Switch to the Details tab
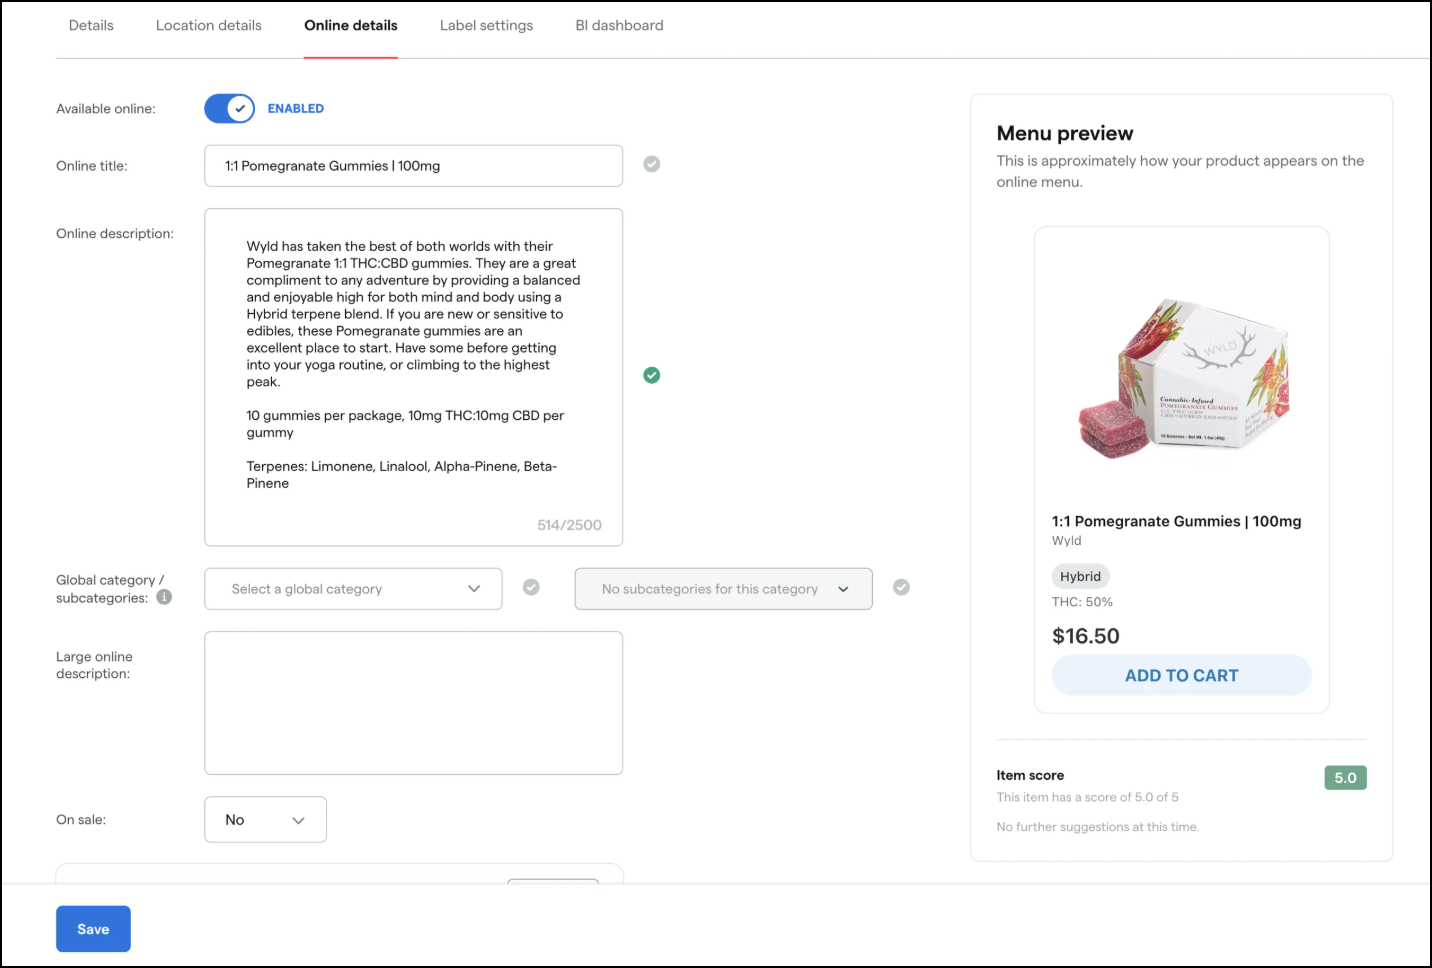Viewport: 1432px width, 968px height. click(x=91, y=25)
